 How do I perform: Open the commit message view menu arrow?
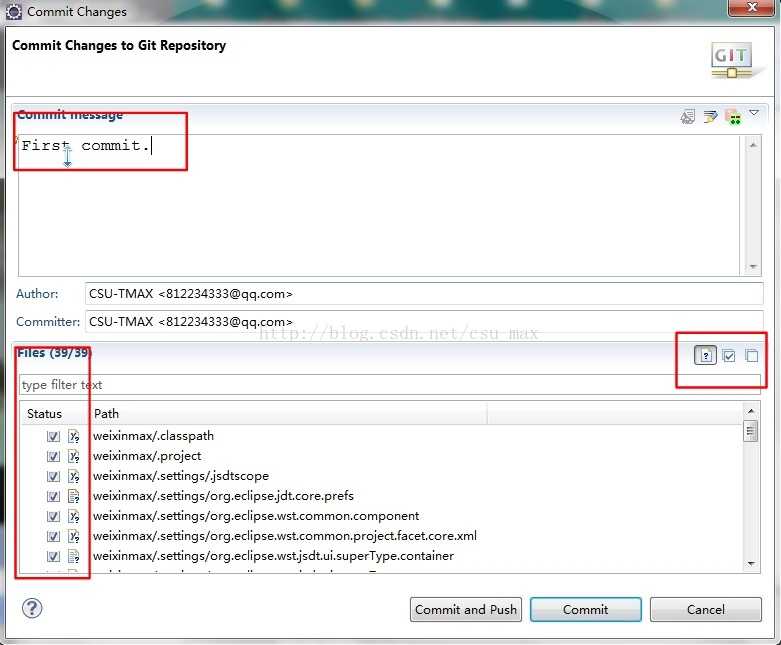(754, 113)
